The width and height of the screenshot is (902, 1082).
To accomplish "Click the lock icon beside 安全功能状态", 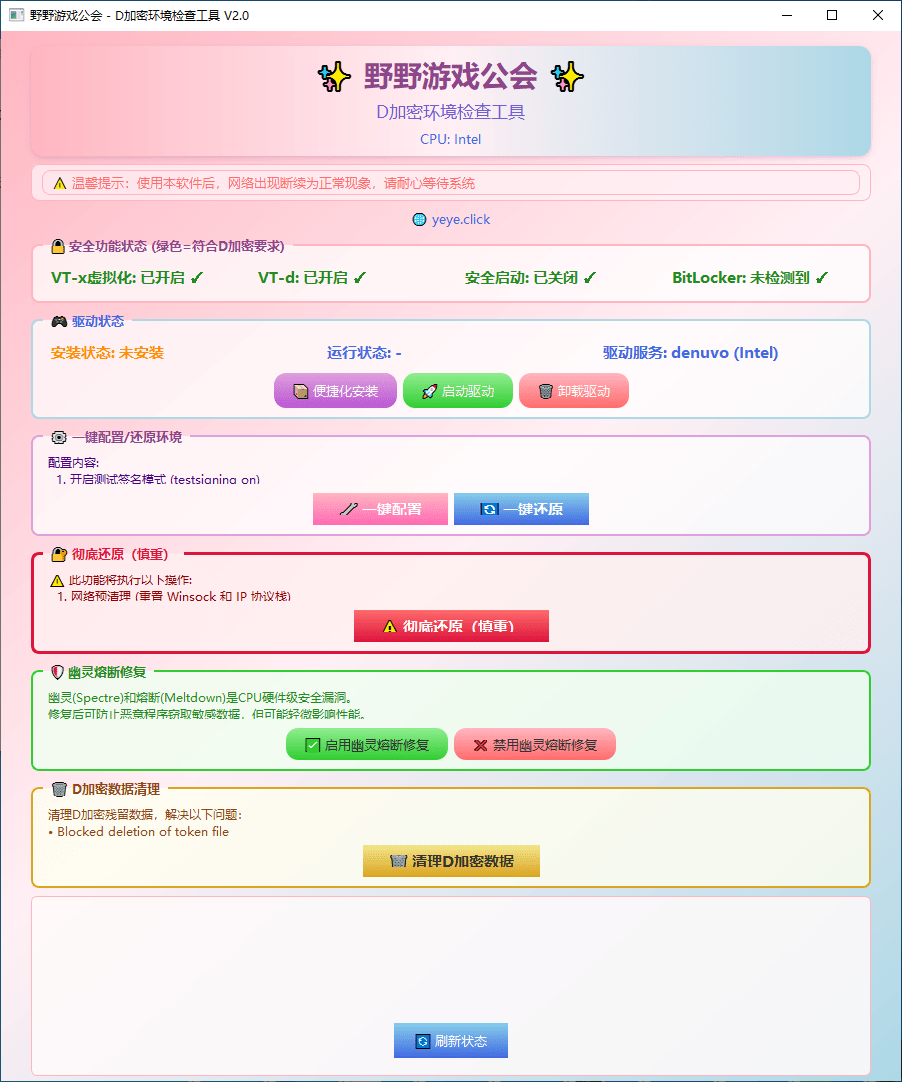I will click(58, 246).
